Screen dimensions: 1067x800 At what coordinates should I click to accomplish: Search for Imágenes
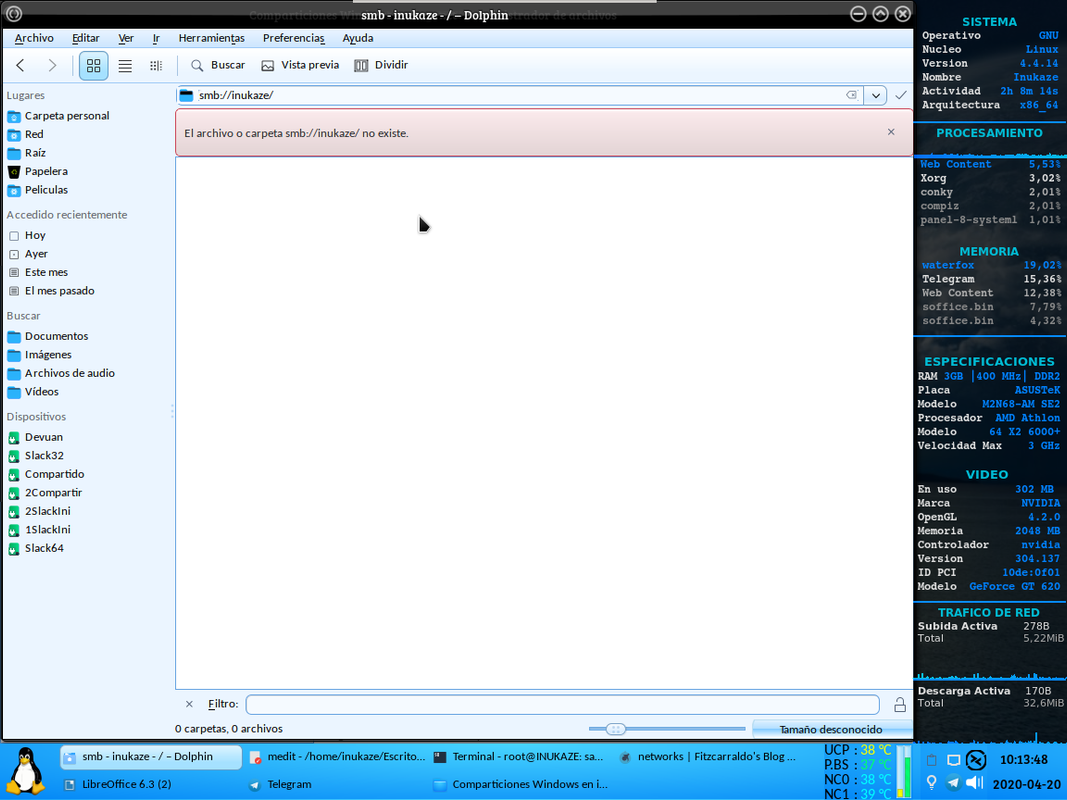coord(39,354)
